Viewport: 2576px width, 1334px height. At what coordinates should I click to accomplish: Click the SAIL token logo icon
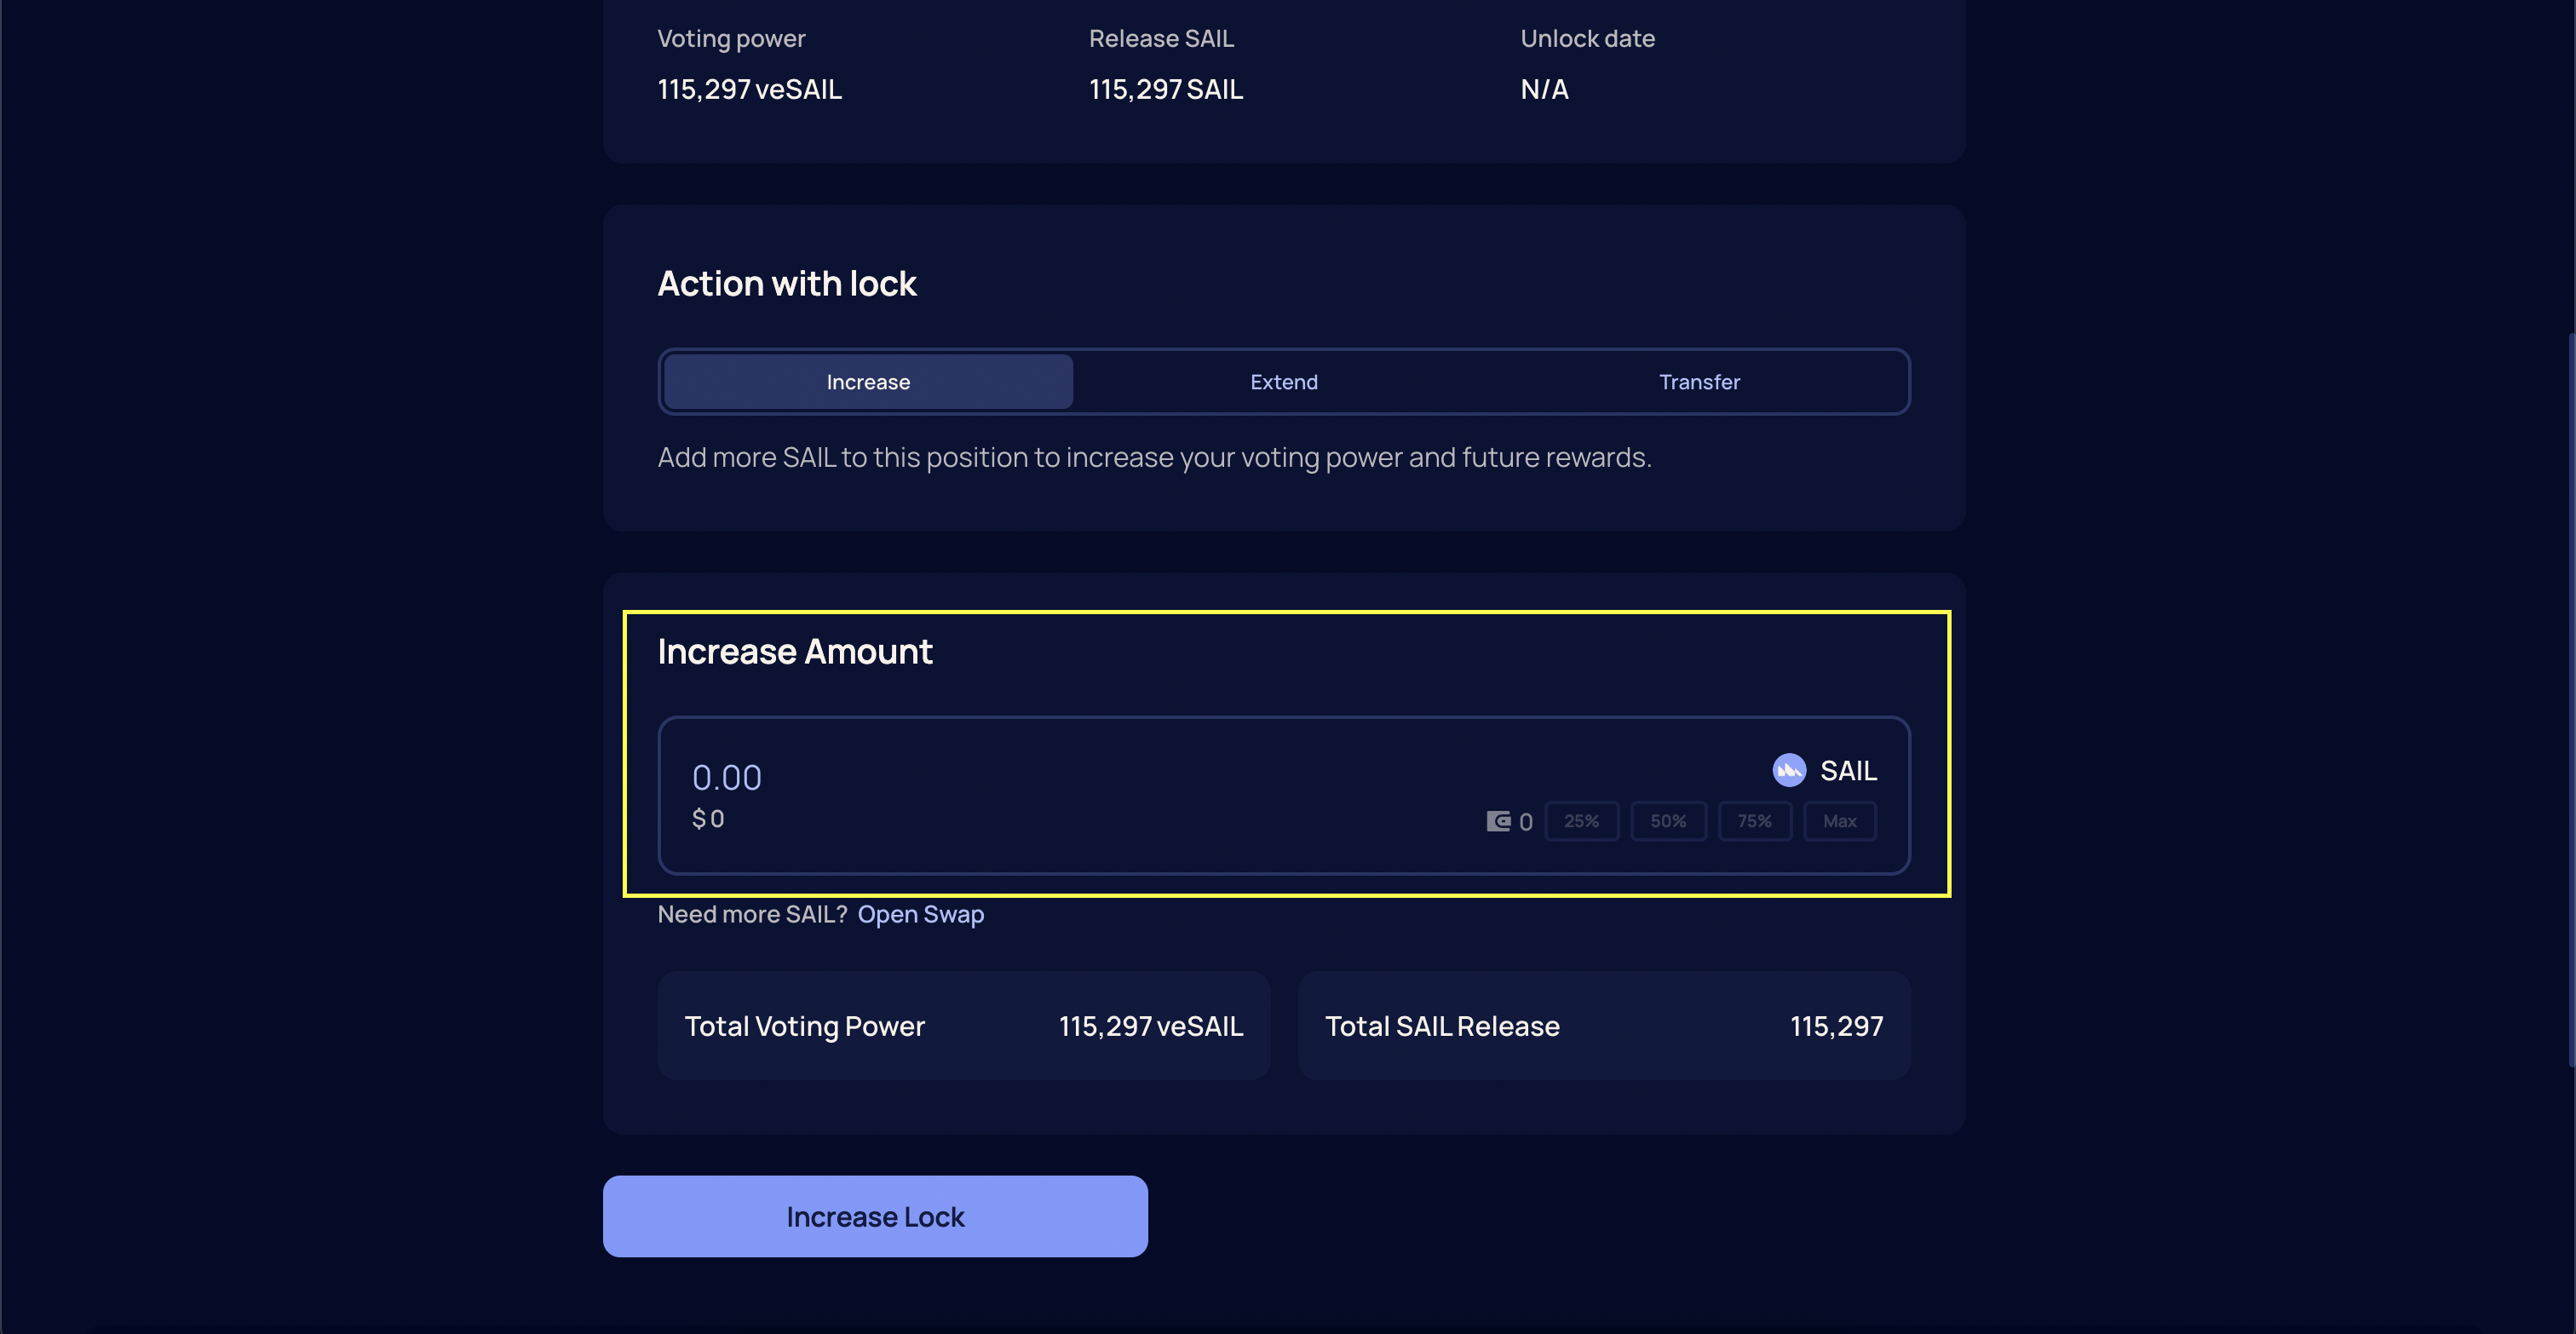[1789, 770]
